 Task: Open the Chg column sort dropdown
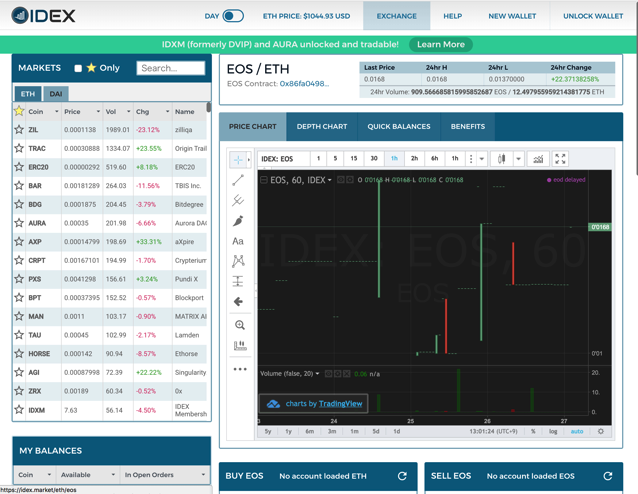(x=167, y=111)
